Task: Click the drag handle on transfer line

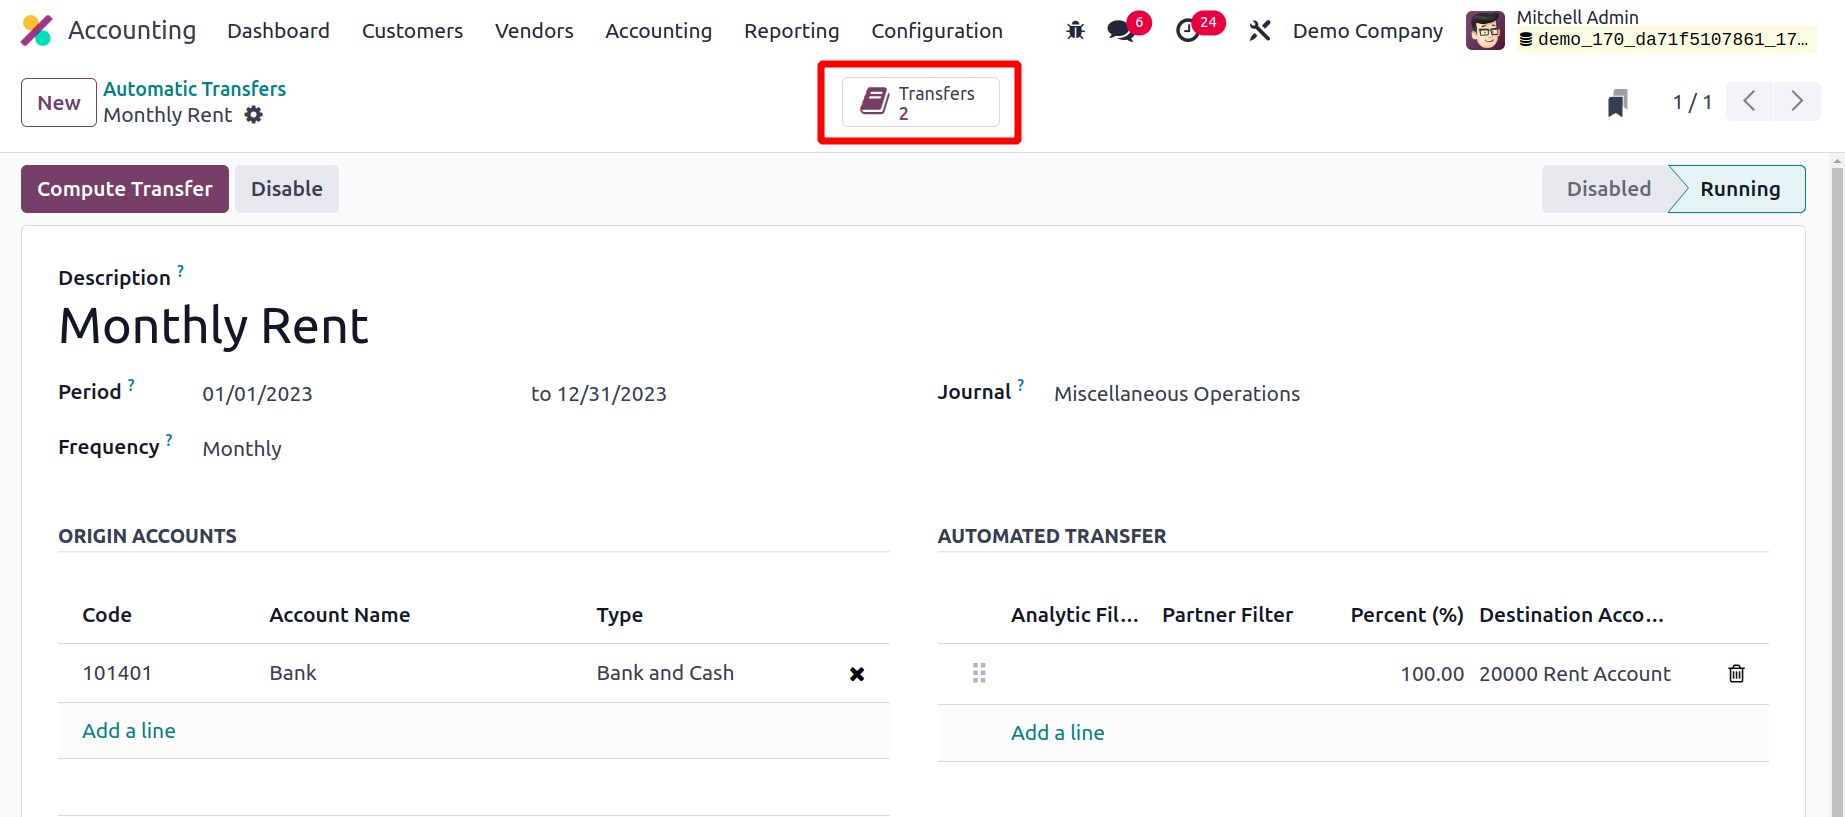Action: (979, 674)
